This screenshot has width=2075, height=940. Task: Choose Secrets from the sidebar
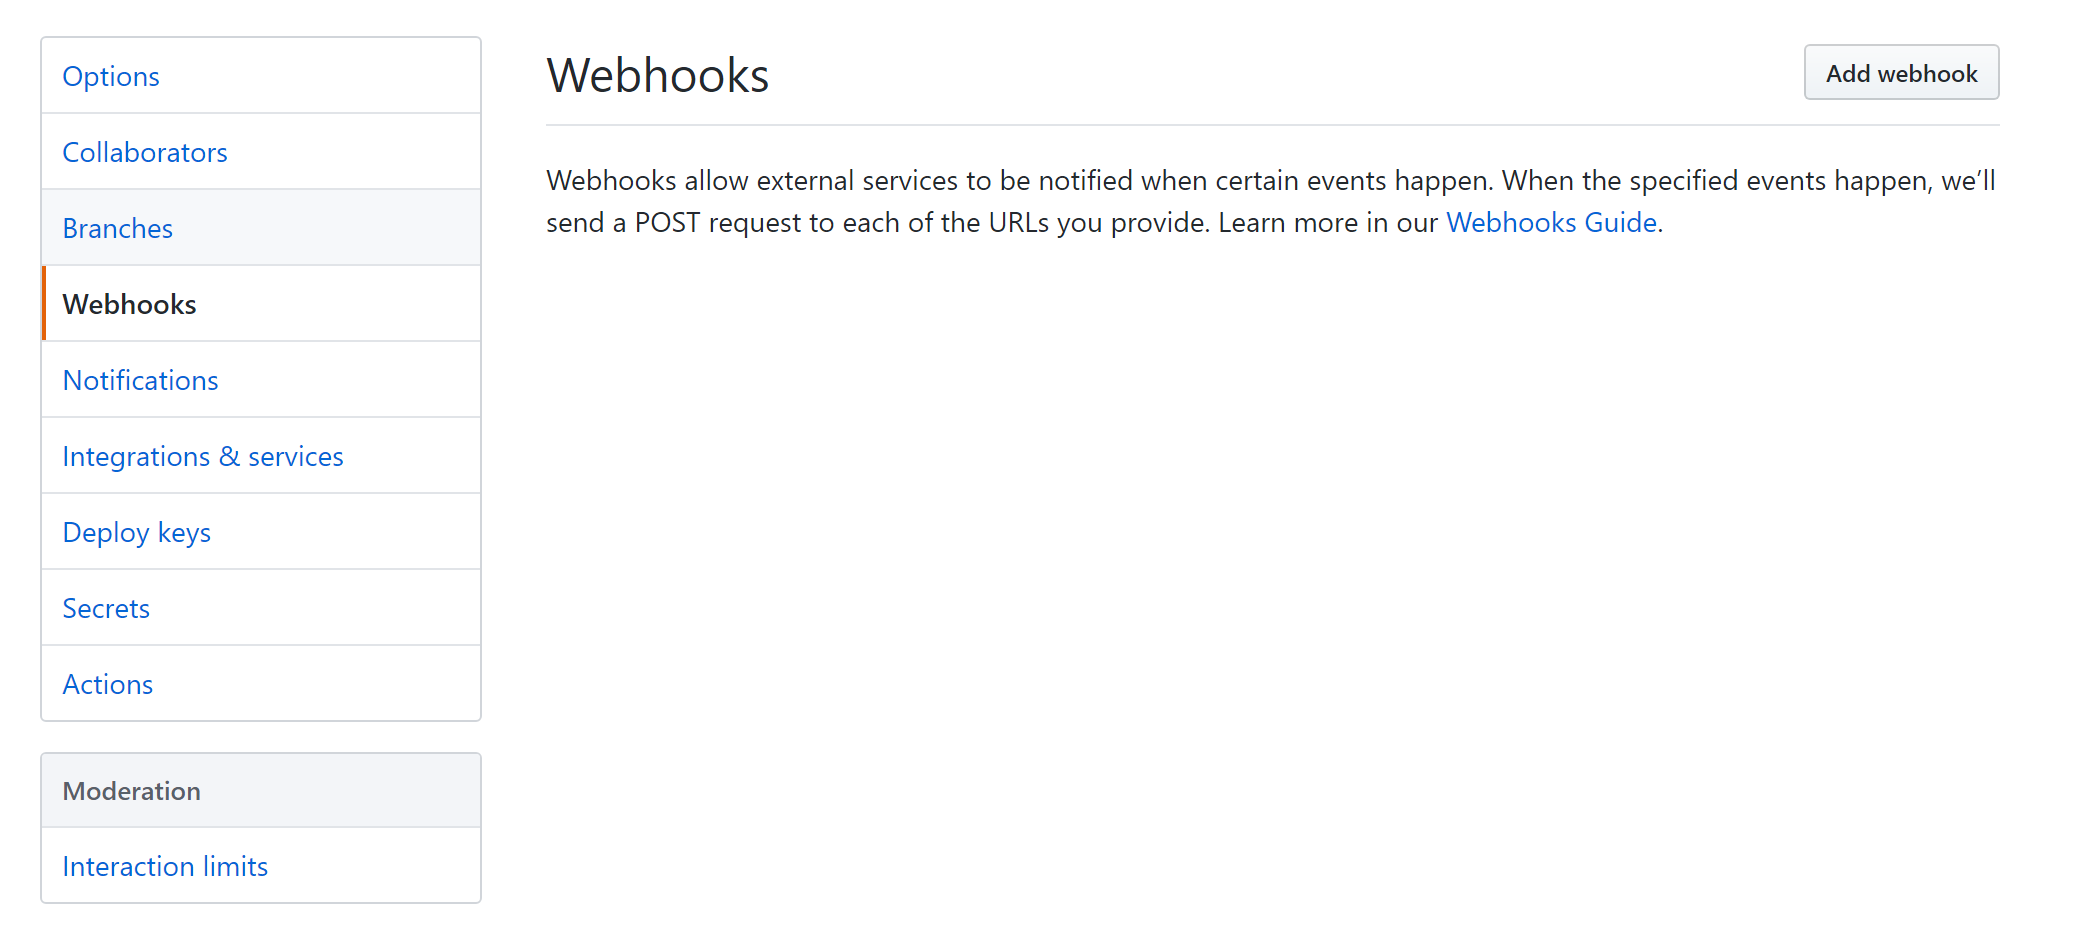[x=106, y=608]
